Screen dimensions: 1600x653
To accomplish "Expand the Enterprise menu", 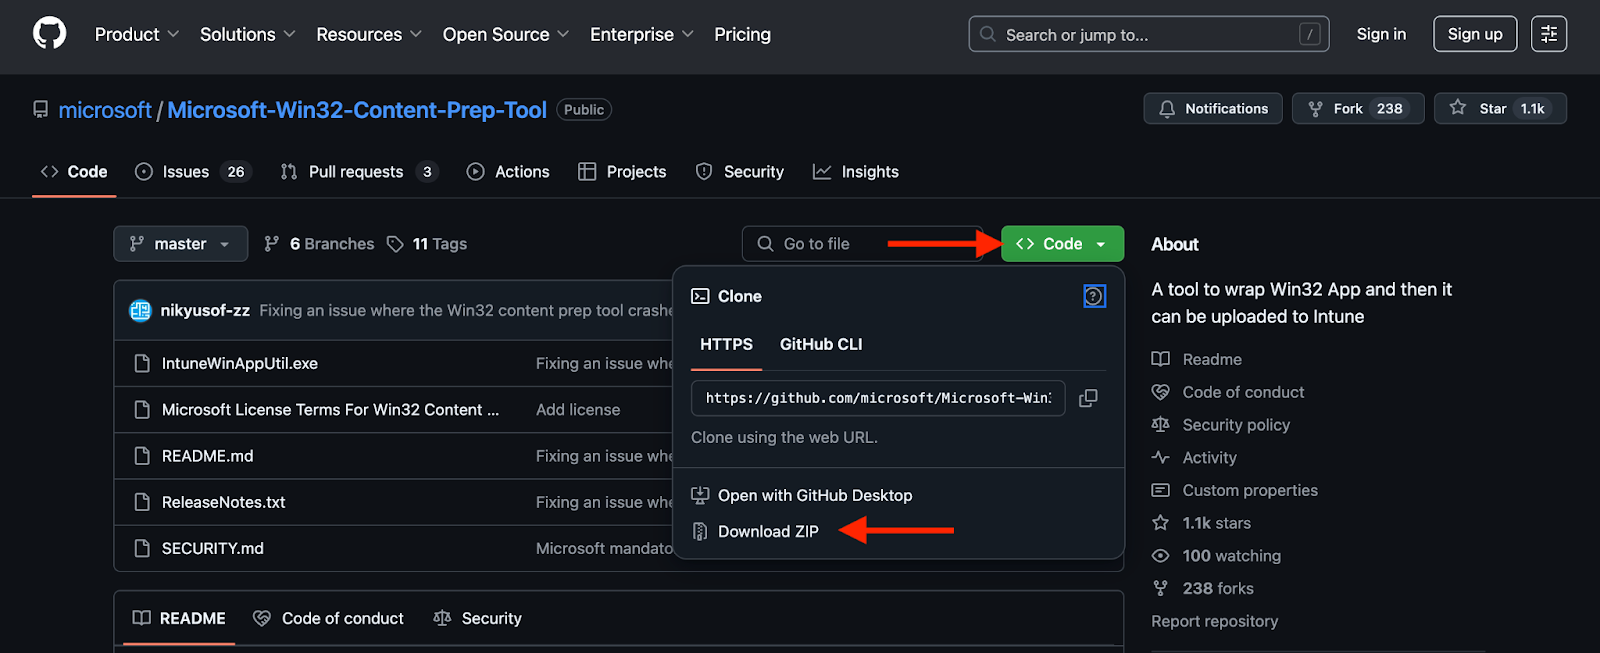I will (x=642, y=34).
